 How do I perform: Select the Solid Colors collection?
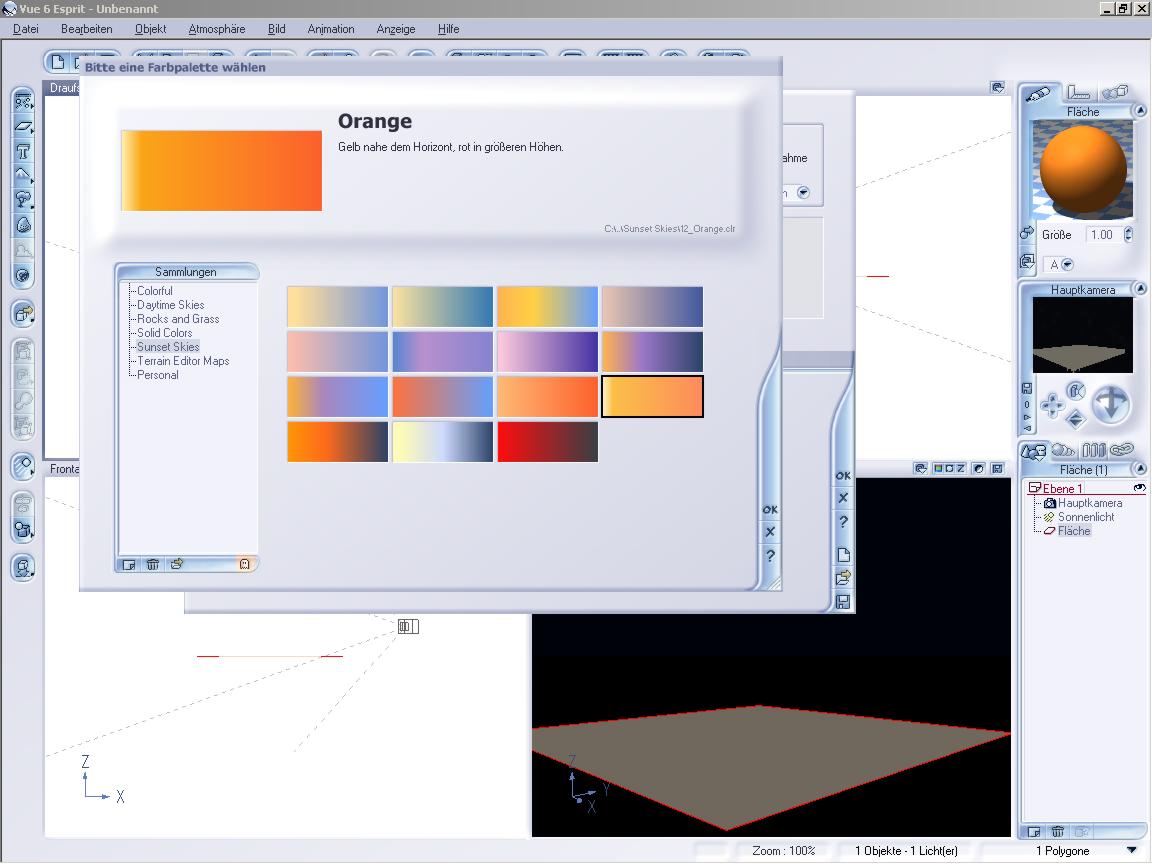165,333
